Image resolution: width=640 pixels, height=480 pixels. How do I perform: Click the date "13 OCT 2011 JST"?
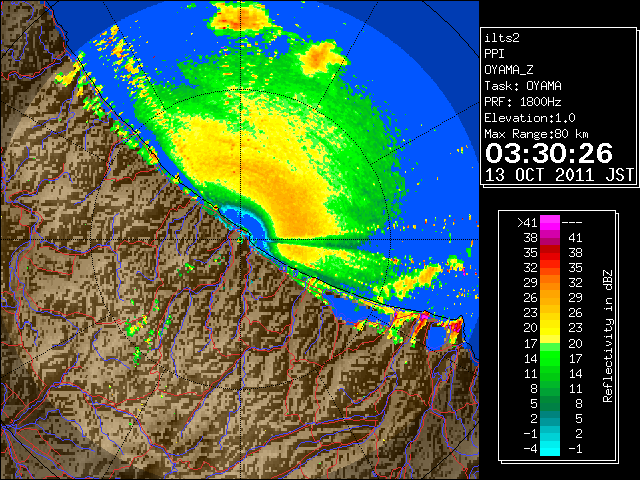coord(559,175)
